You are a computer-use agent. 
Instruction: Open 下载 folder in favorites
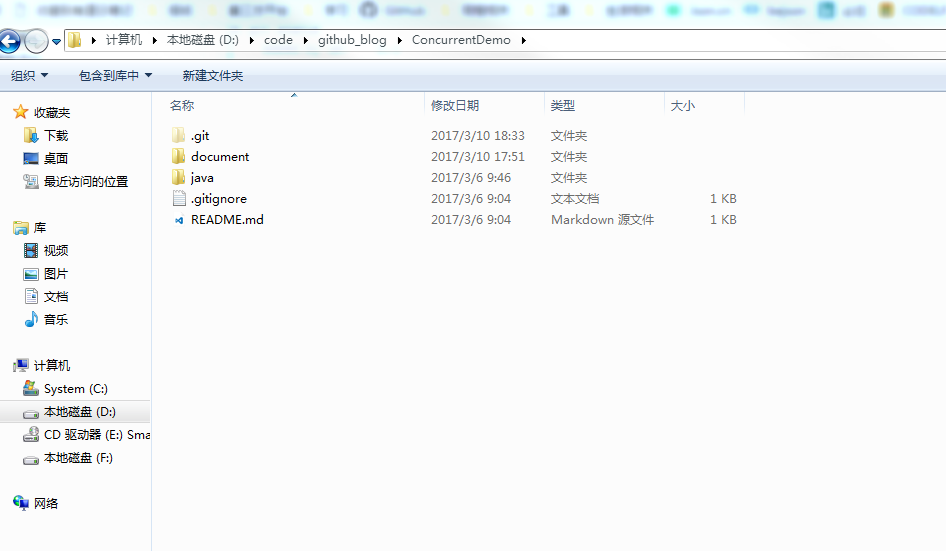tap(55, 136)
